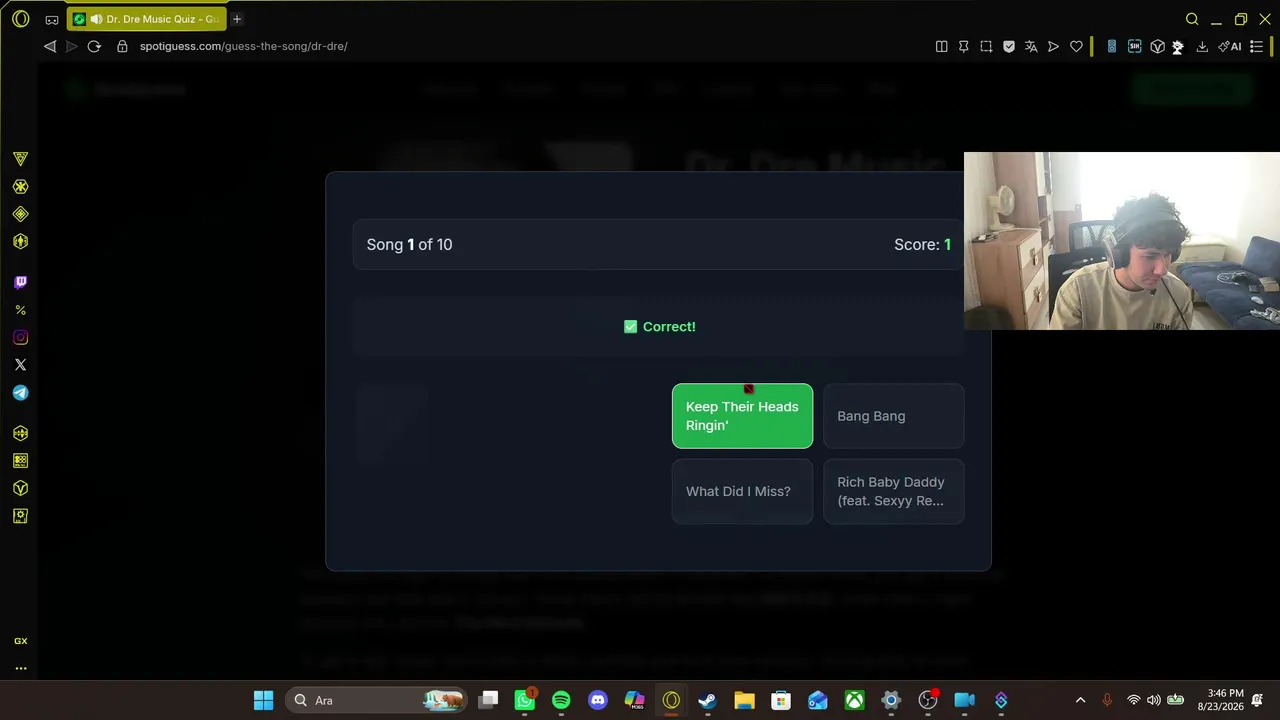Open Discord from the taskbar
Screen dimensions: 1280x720
598,700
